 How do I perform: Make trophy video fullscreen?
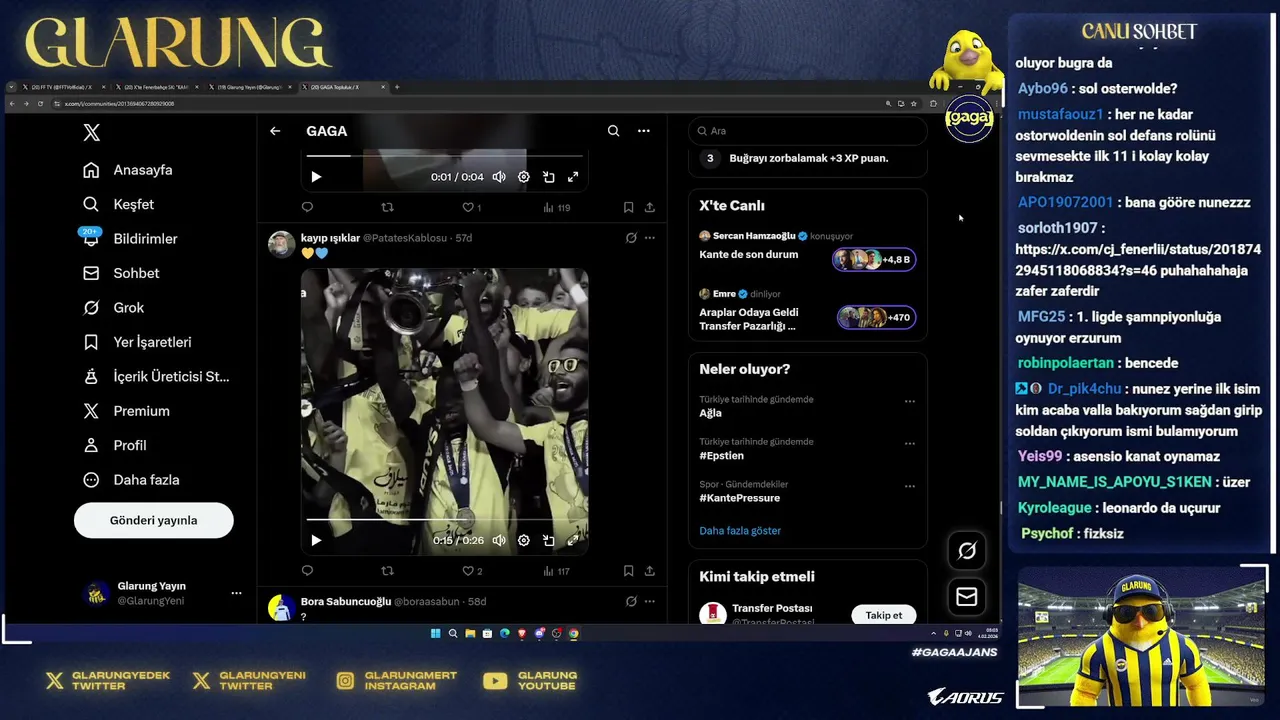point(573,541)
